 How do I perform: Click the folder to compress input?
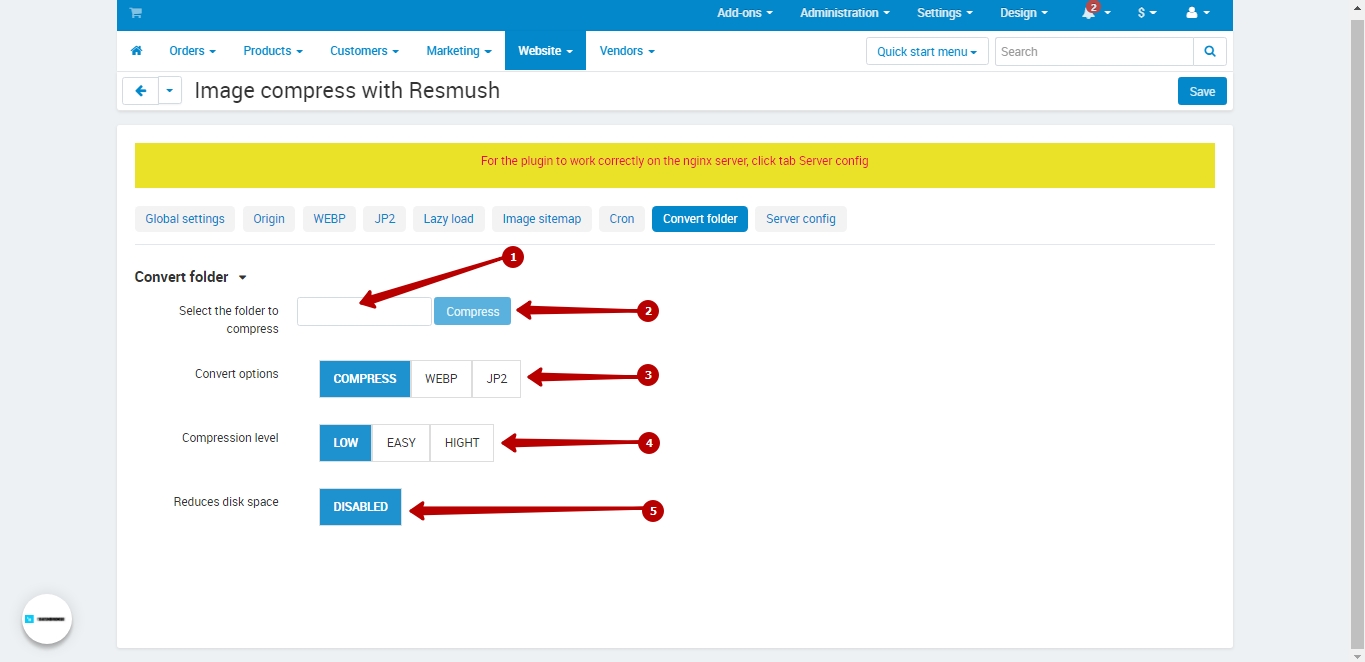[364, 311]
